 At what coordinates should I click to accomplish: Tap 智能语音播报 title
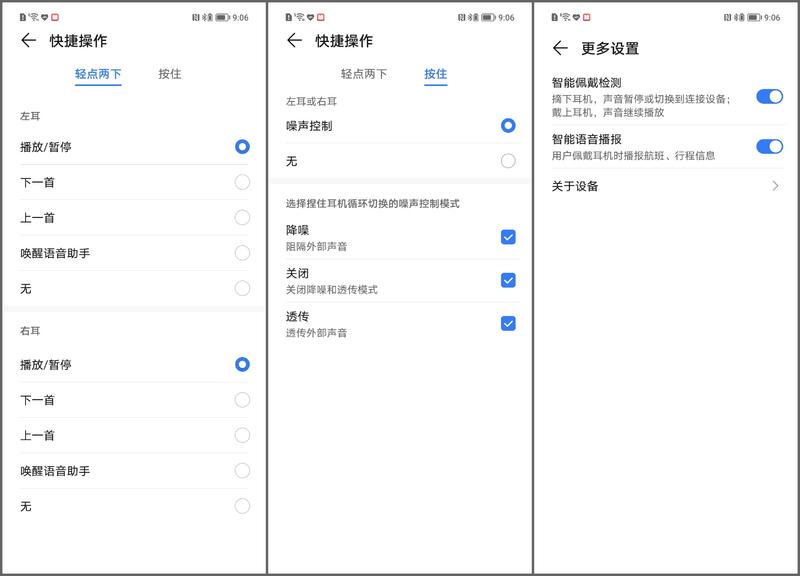587,139
